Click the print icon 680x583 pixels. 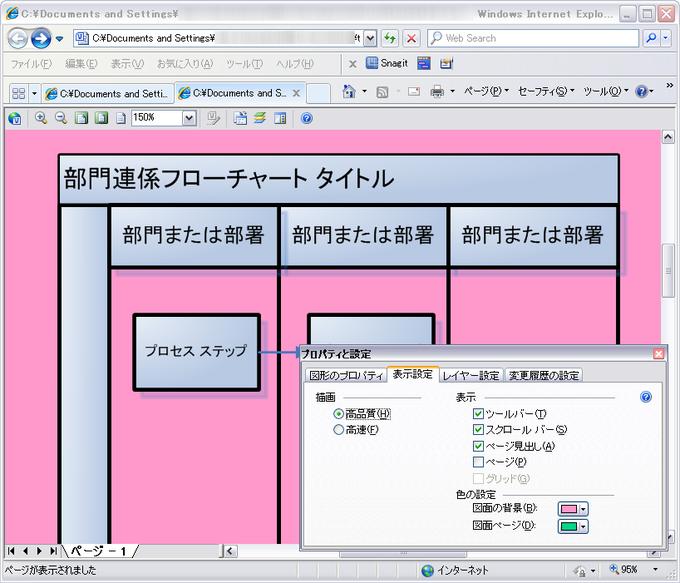pos(437,92)
